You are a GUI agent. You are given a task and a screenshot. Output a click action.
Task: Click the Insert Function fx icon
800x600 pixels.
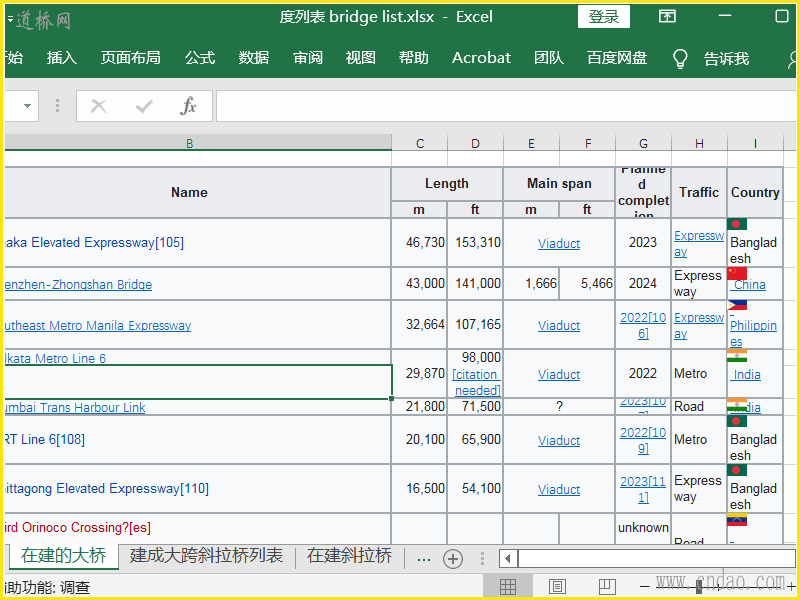188,106
